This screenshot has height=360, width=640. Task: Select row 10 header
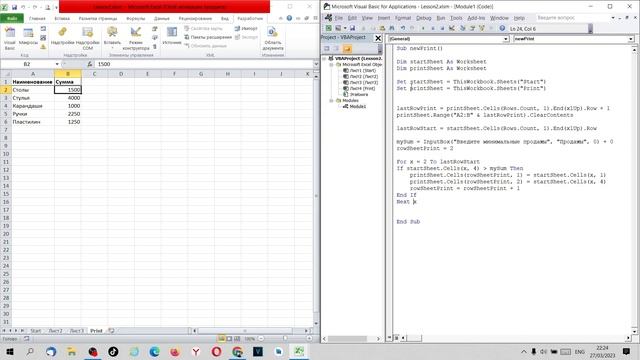click(6, 154)
